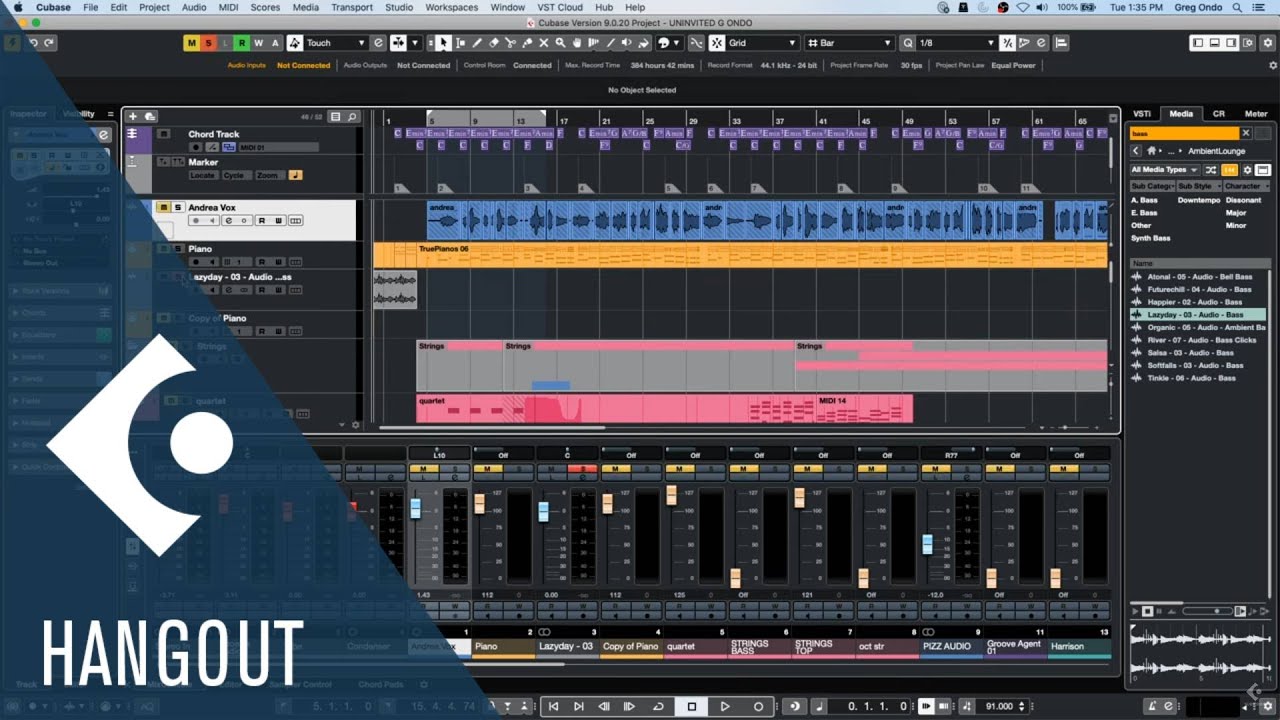Toggle global Write W automation button

[258, 43]
